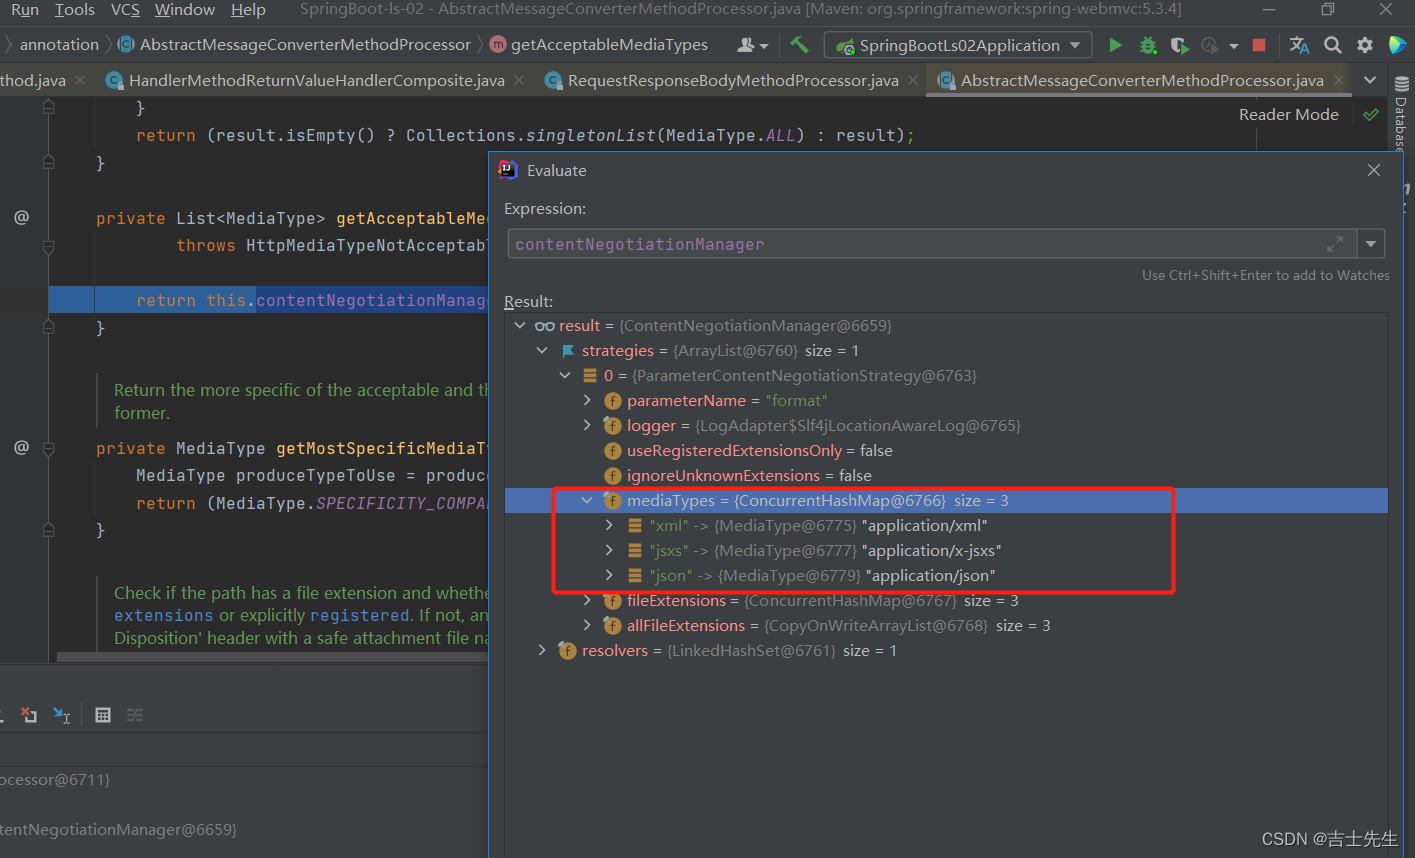
Task: Click the class icon on AbstractMessageConverterMethodProcessor tab
Action: coord(945,81)
